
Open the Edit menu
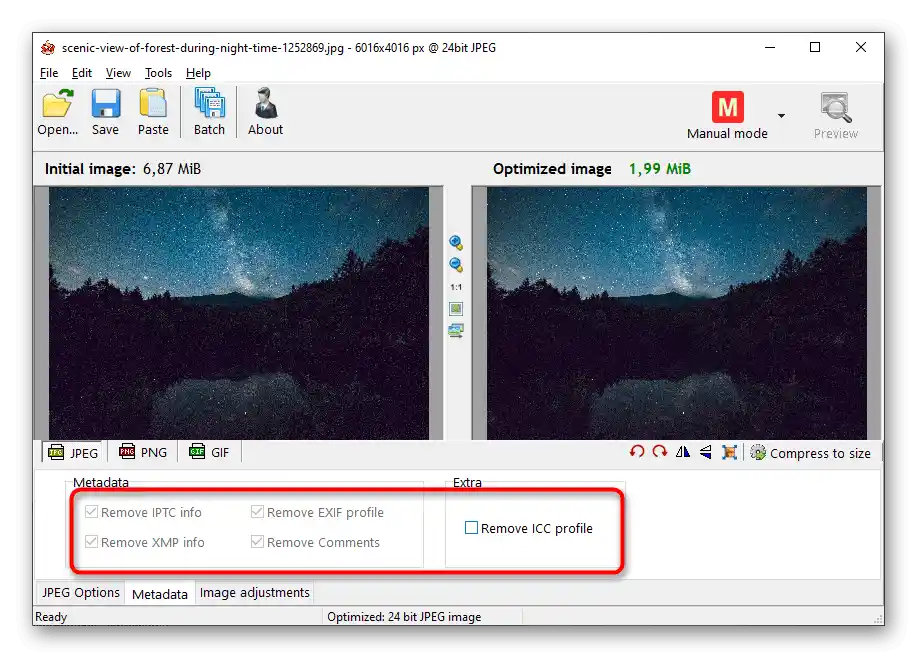pos(82,73)
